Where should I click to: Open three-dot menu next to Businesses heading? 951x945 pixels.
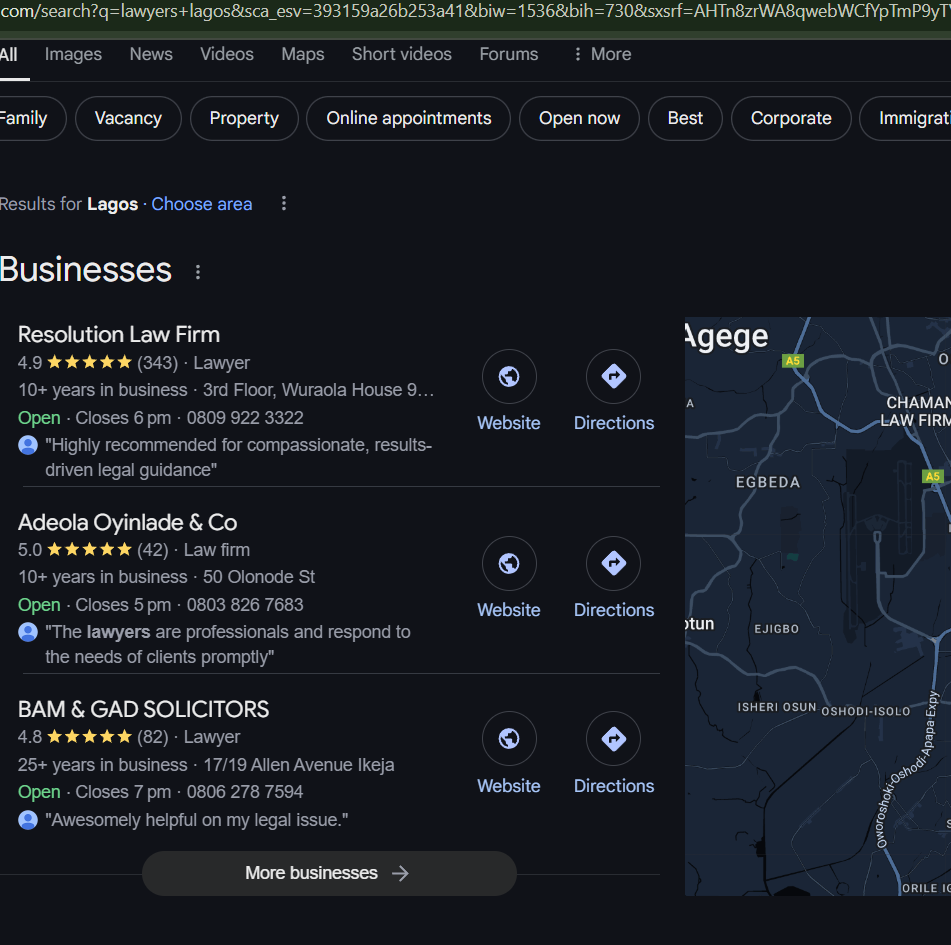(198, 272)
